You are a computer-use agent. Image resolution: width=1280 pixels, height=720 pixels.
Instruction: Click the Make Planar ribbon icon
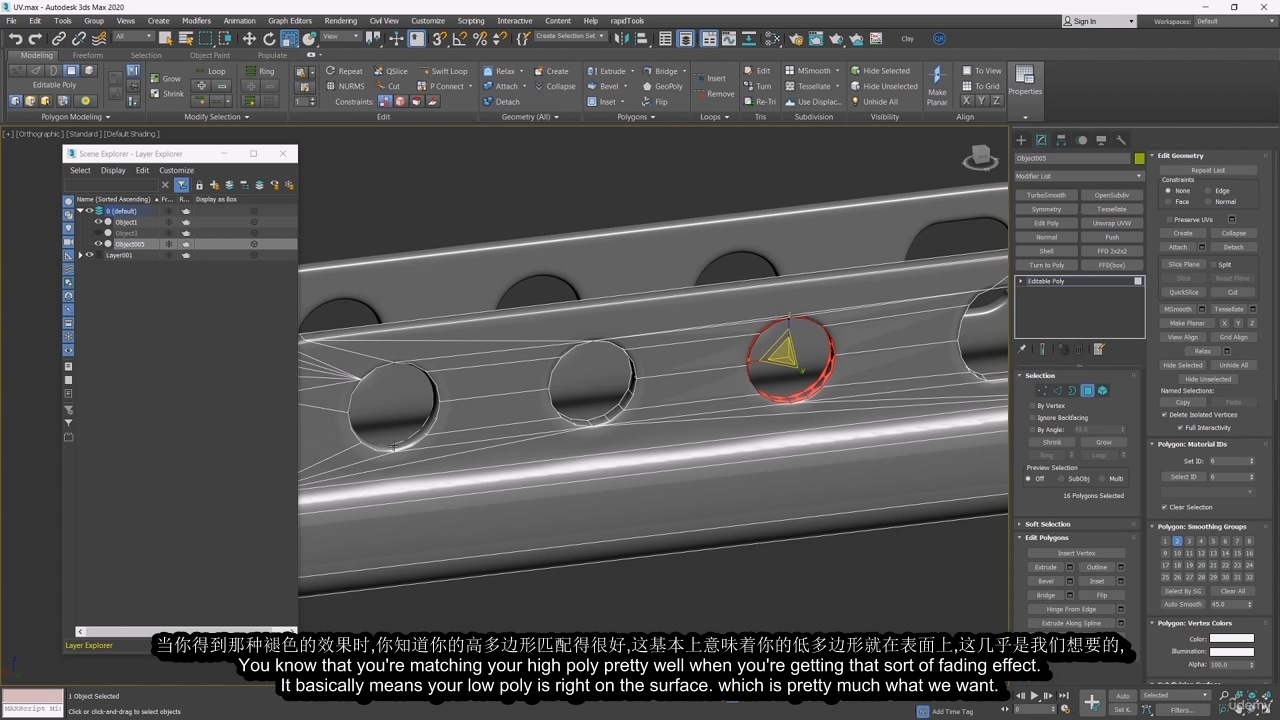coord(937,86)
